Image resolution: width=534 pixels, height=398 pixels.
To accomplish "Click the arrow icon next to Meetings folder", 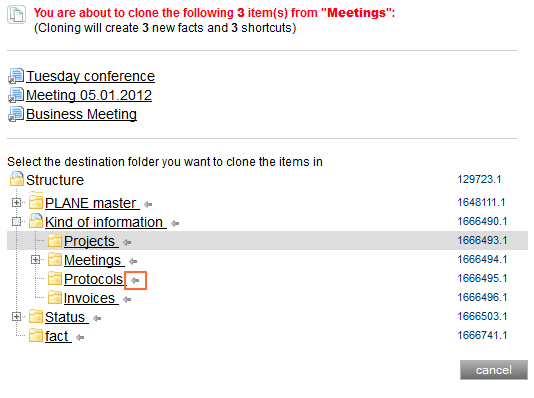I will coord(133,261).
